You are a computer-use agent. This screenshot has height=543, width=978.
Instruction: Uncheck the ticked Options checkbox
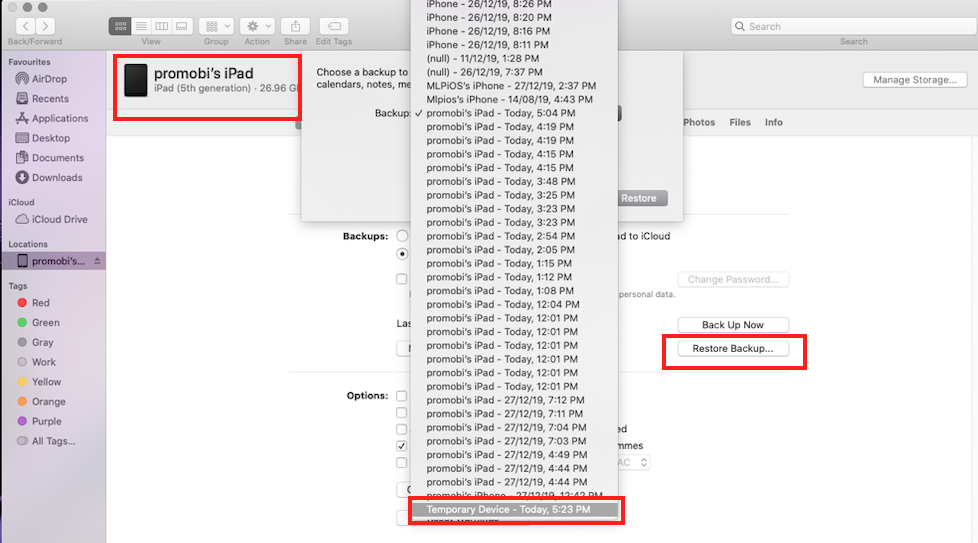[x=402, y=446]
